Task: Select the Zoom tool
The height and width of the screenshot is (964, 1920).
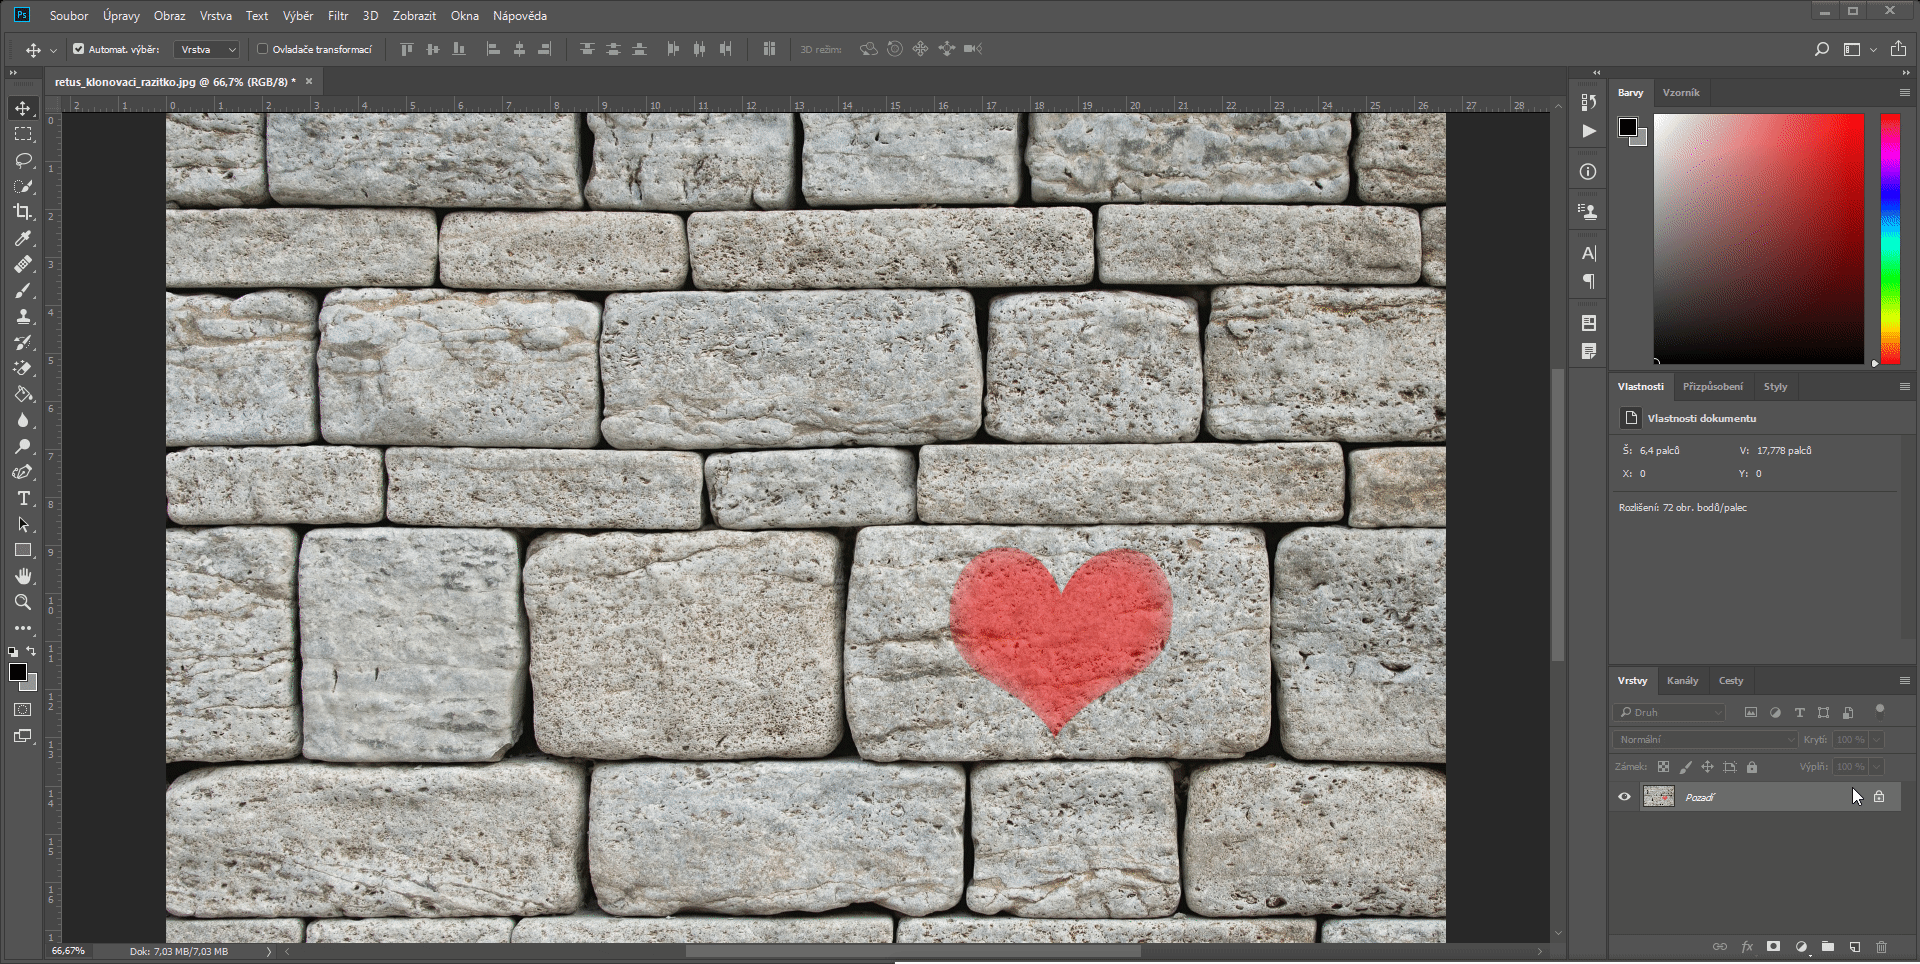Action: (x=23, y=602)
